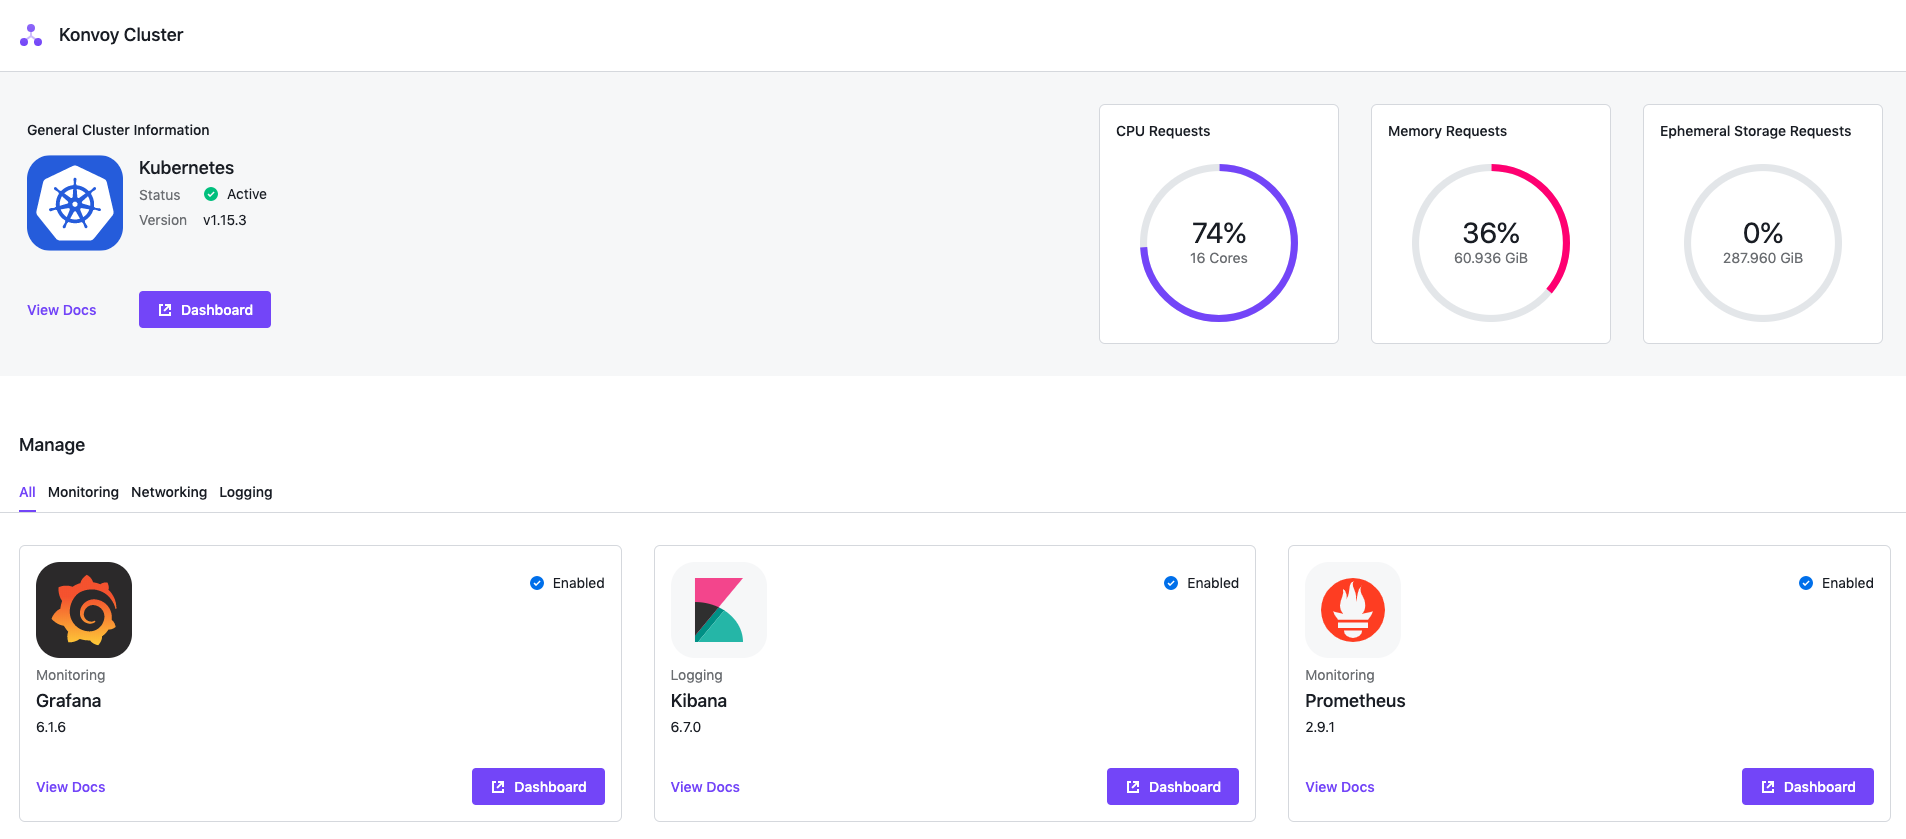Image resolution: width=1906 pixels, height=839 pixels.
Task: Click the Prometheus flame icon
Action: 1352,610
